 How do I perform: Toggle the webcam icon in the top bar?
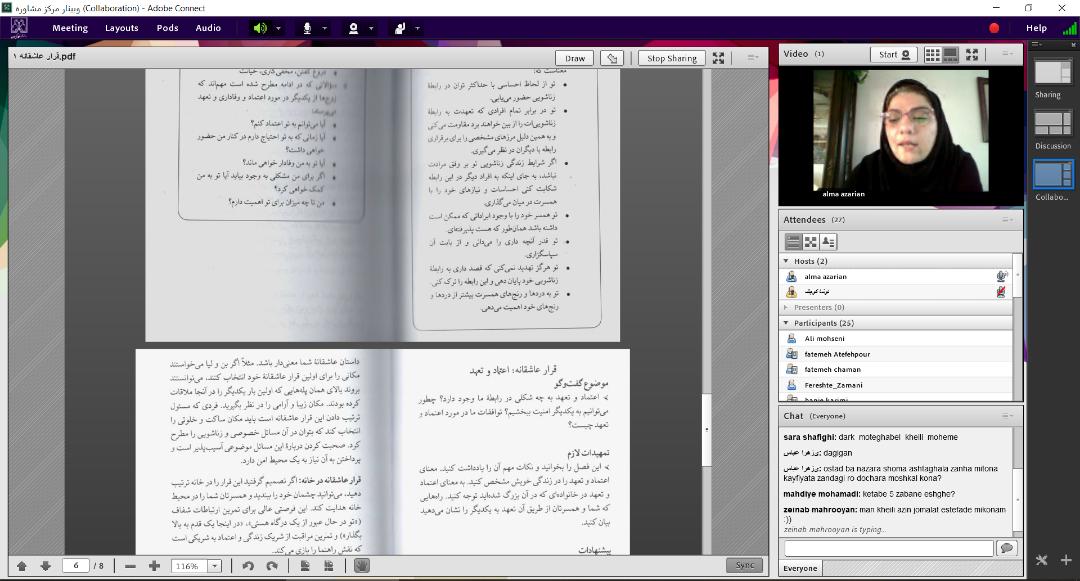tap(353, 28)
